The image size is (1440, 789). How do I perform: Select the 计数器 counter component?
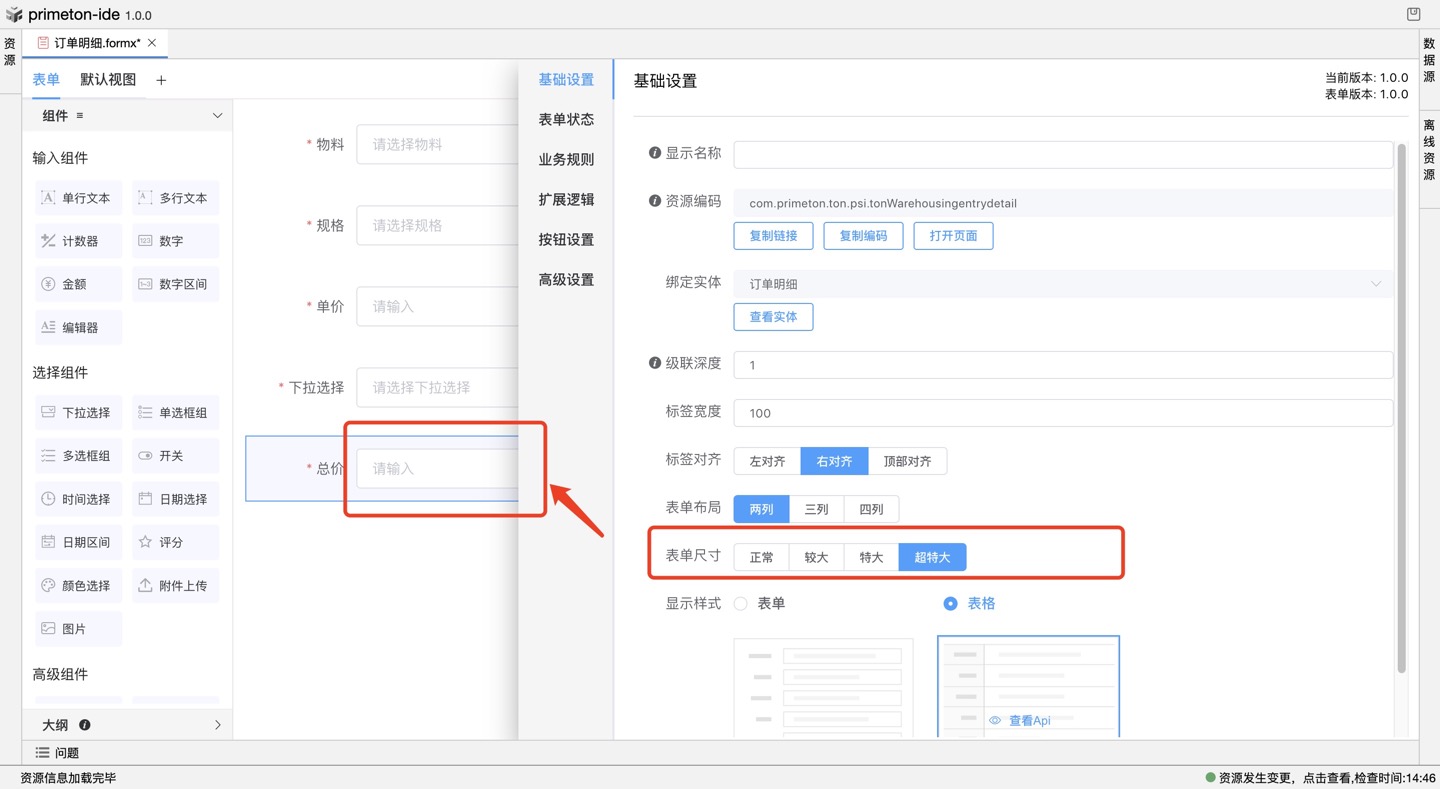77,240
